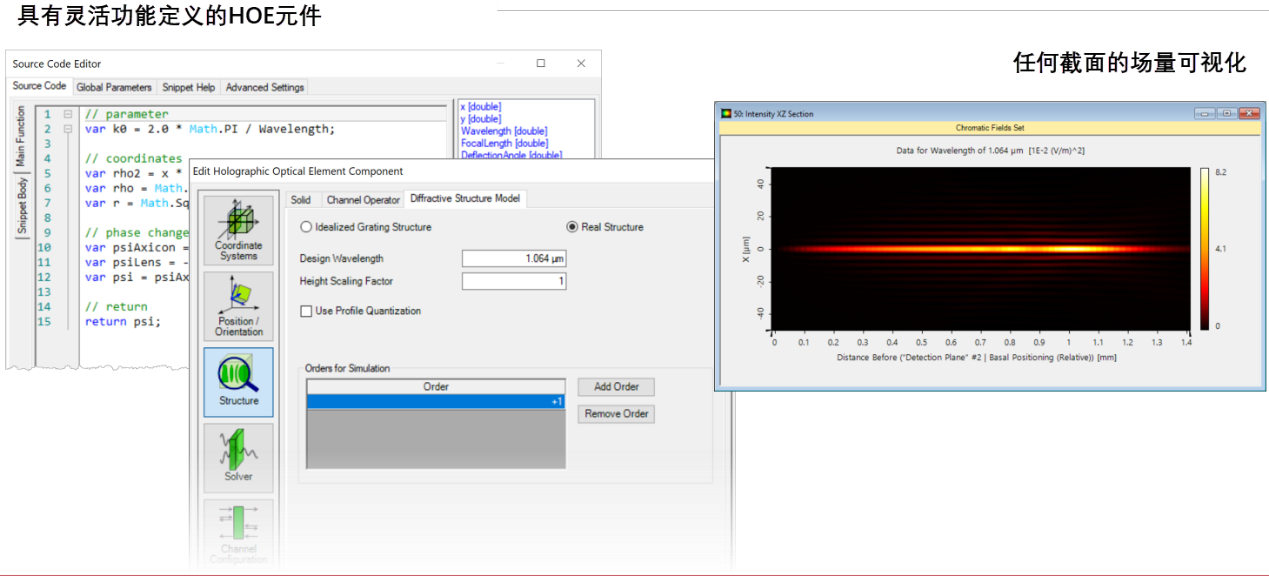Image resolution: width=1269 pixels, height=576 pixels.
Task: Switch to Channel Operator tab
Action: (x=363, y=200)
